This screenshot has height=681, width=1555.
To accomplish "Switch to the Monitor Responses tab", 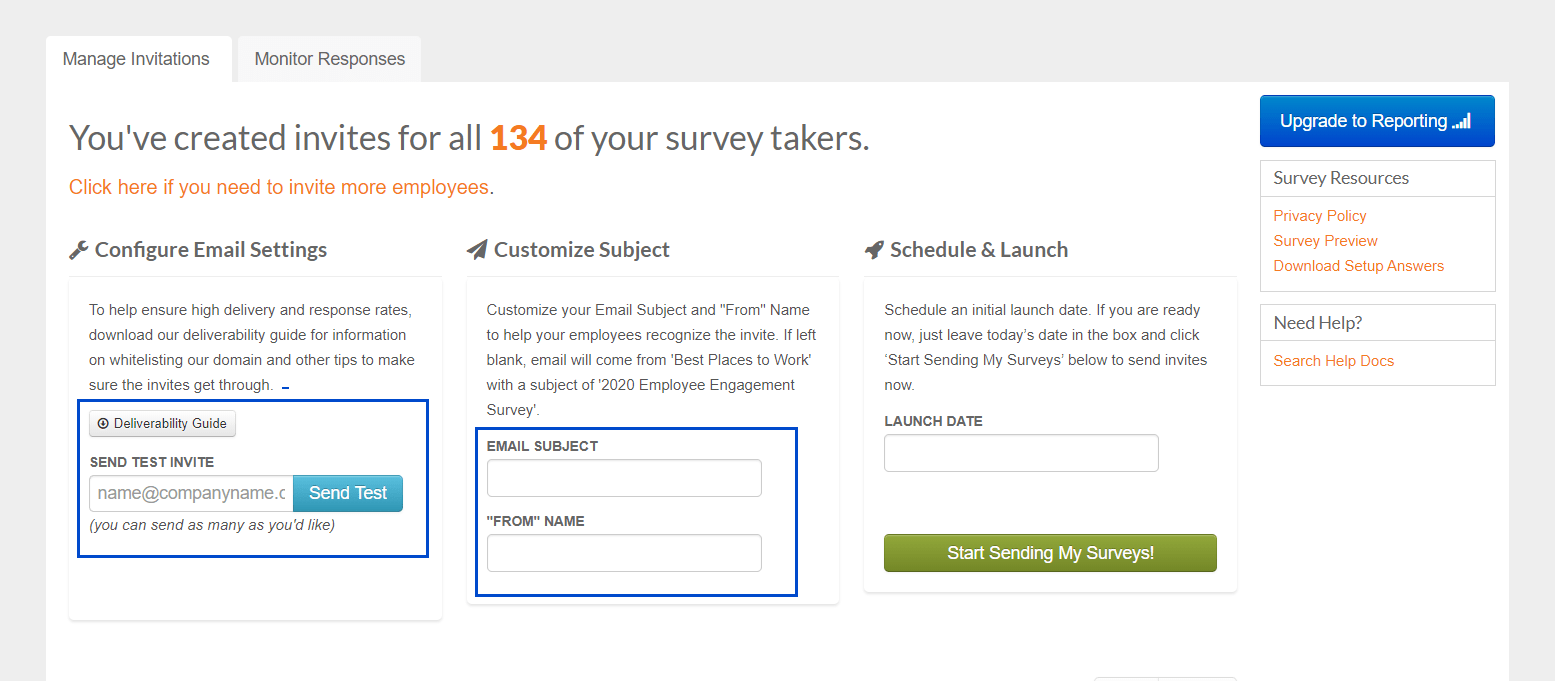I will (328, 59).
